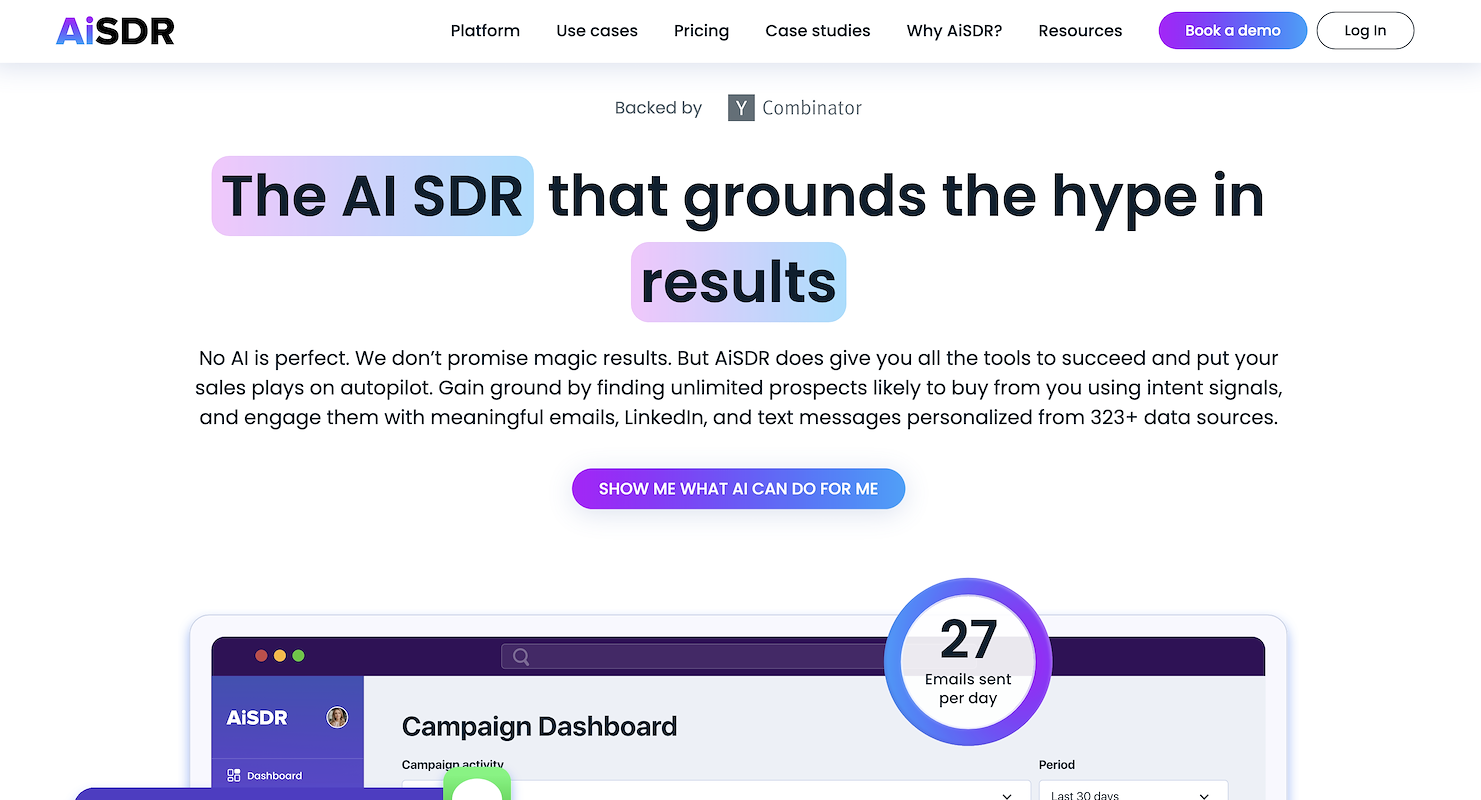The height and width of the screenshot is (800, 1481).
Task: Click the 'Backed by' label
Action: 658,108
